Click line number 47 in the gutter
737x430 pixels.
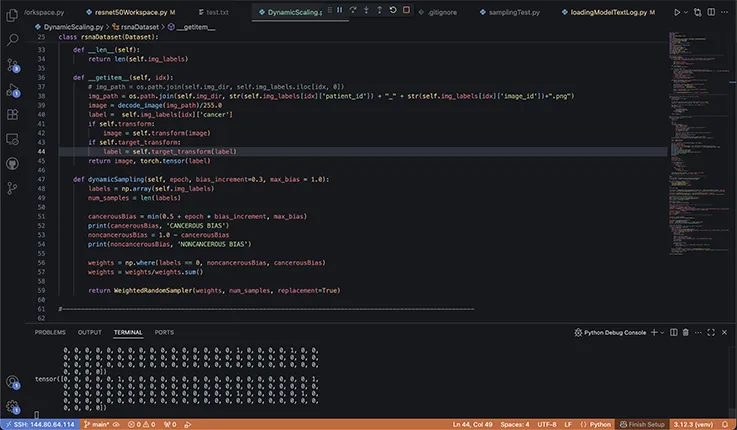[x=41, y=179]
